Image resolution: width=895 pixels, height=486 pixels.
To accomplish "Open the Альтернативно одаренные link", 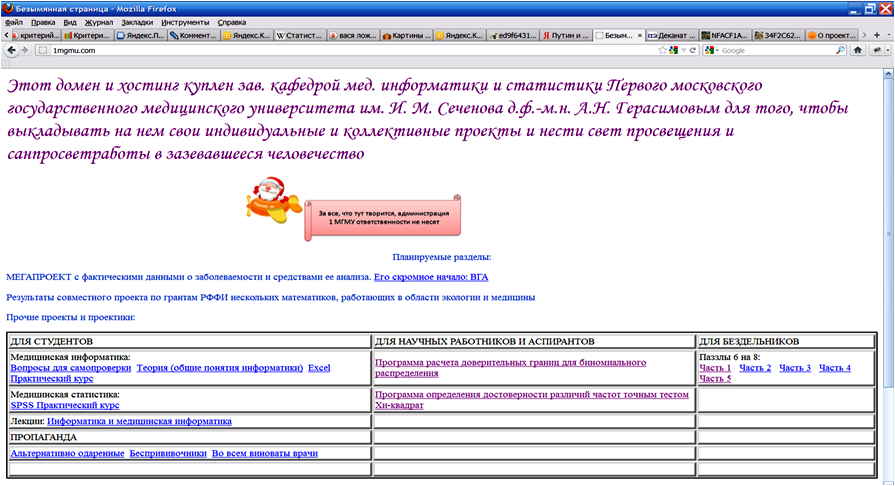I will pos(67,453).
